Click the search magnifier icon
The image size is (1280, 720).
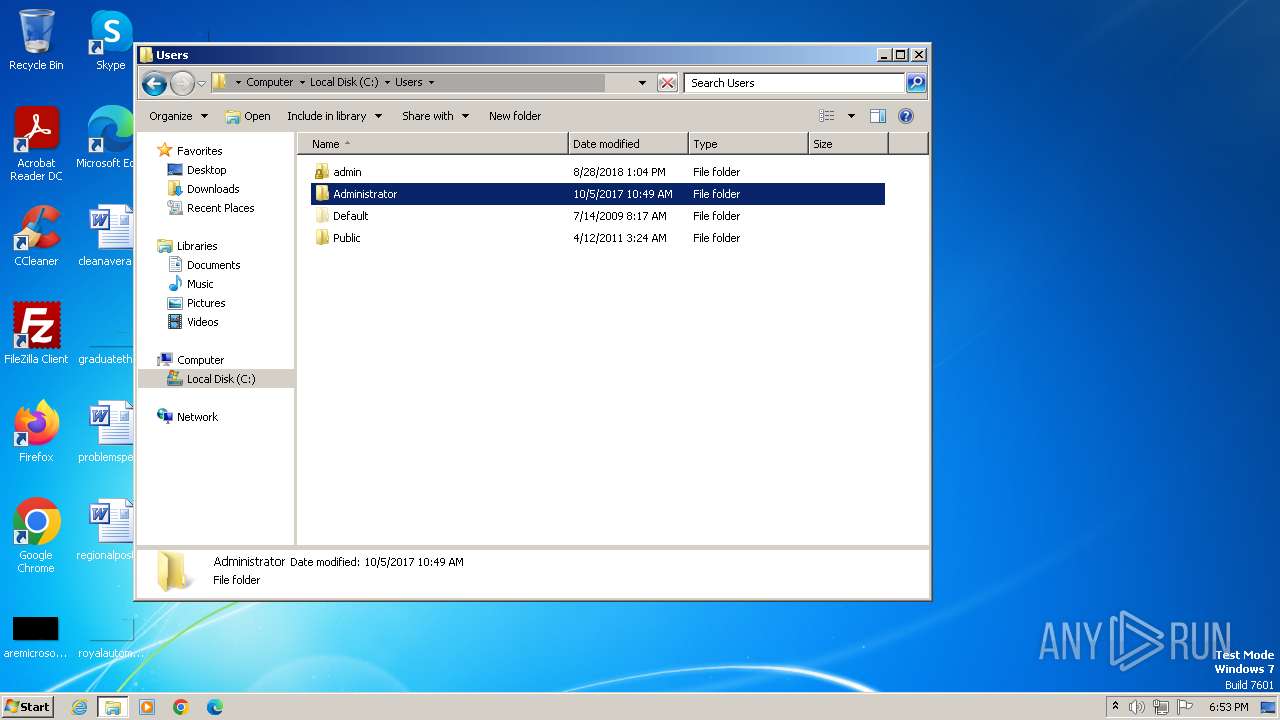click(916, 83)
